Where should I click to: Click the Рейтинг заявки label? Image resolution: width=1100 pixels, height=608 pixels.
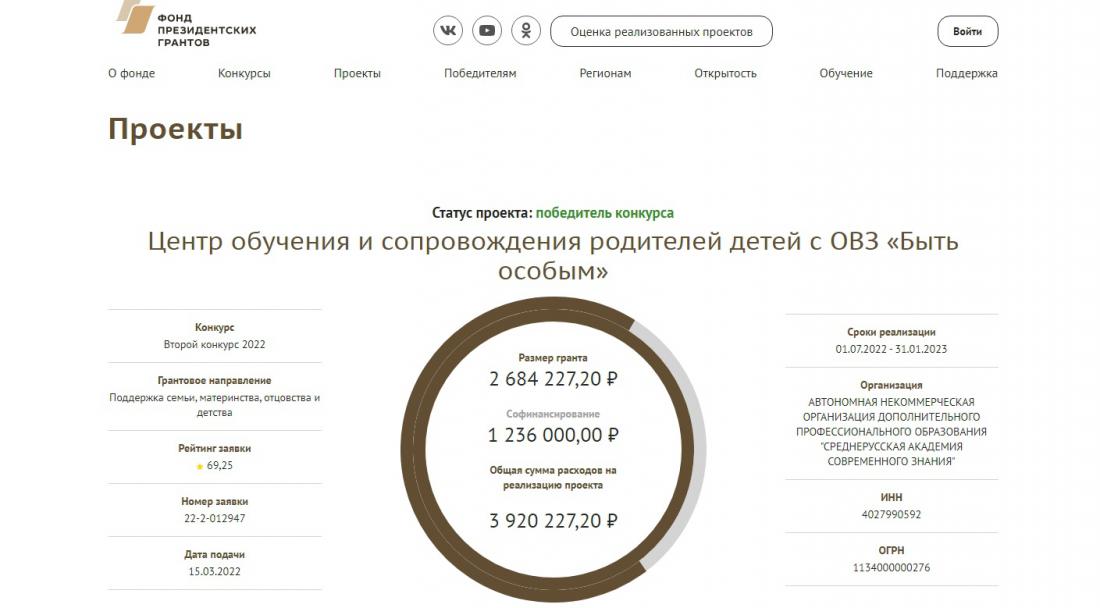[215, 448]
